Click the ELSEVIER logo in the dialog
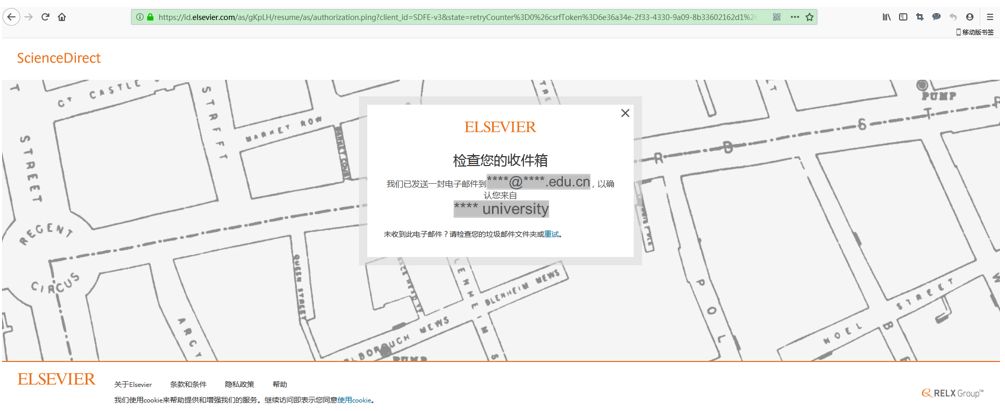 [500, 127]
